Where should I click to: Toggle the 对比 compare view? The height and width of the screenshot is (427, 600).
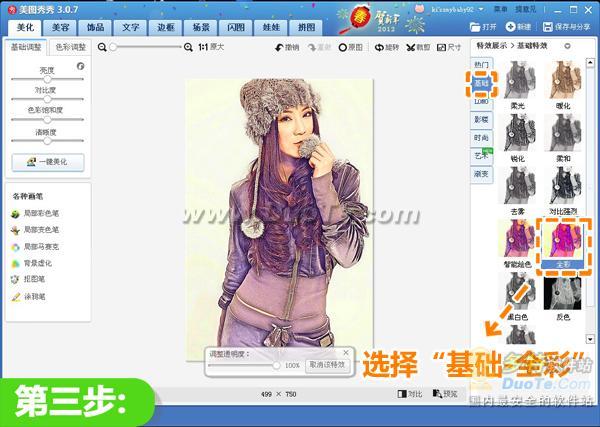coord(408,394)
